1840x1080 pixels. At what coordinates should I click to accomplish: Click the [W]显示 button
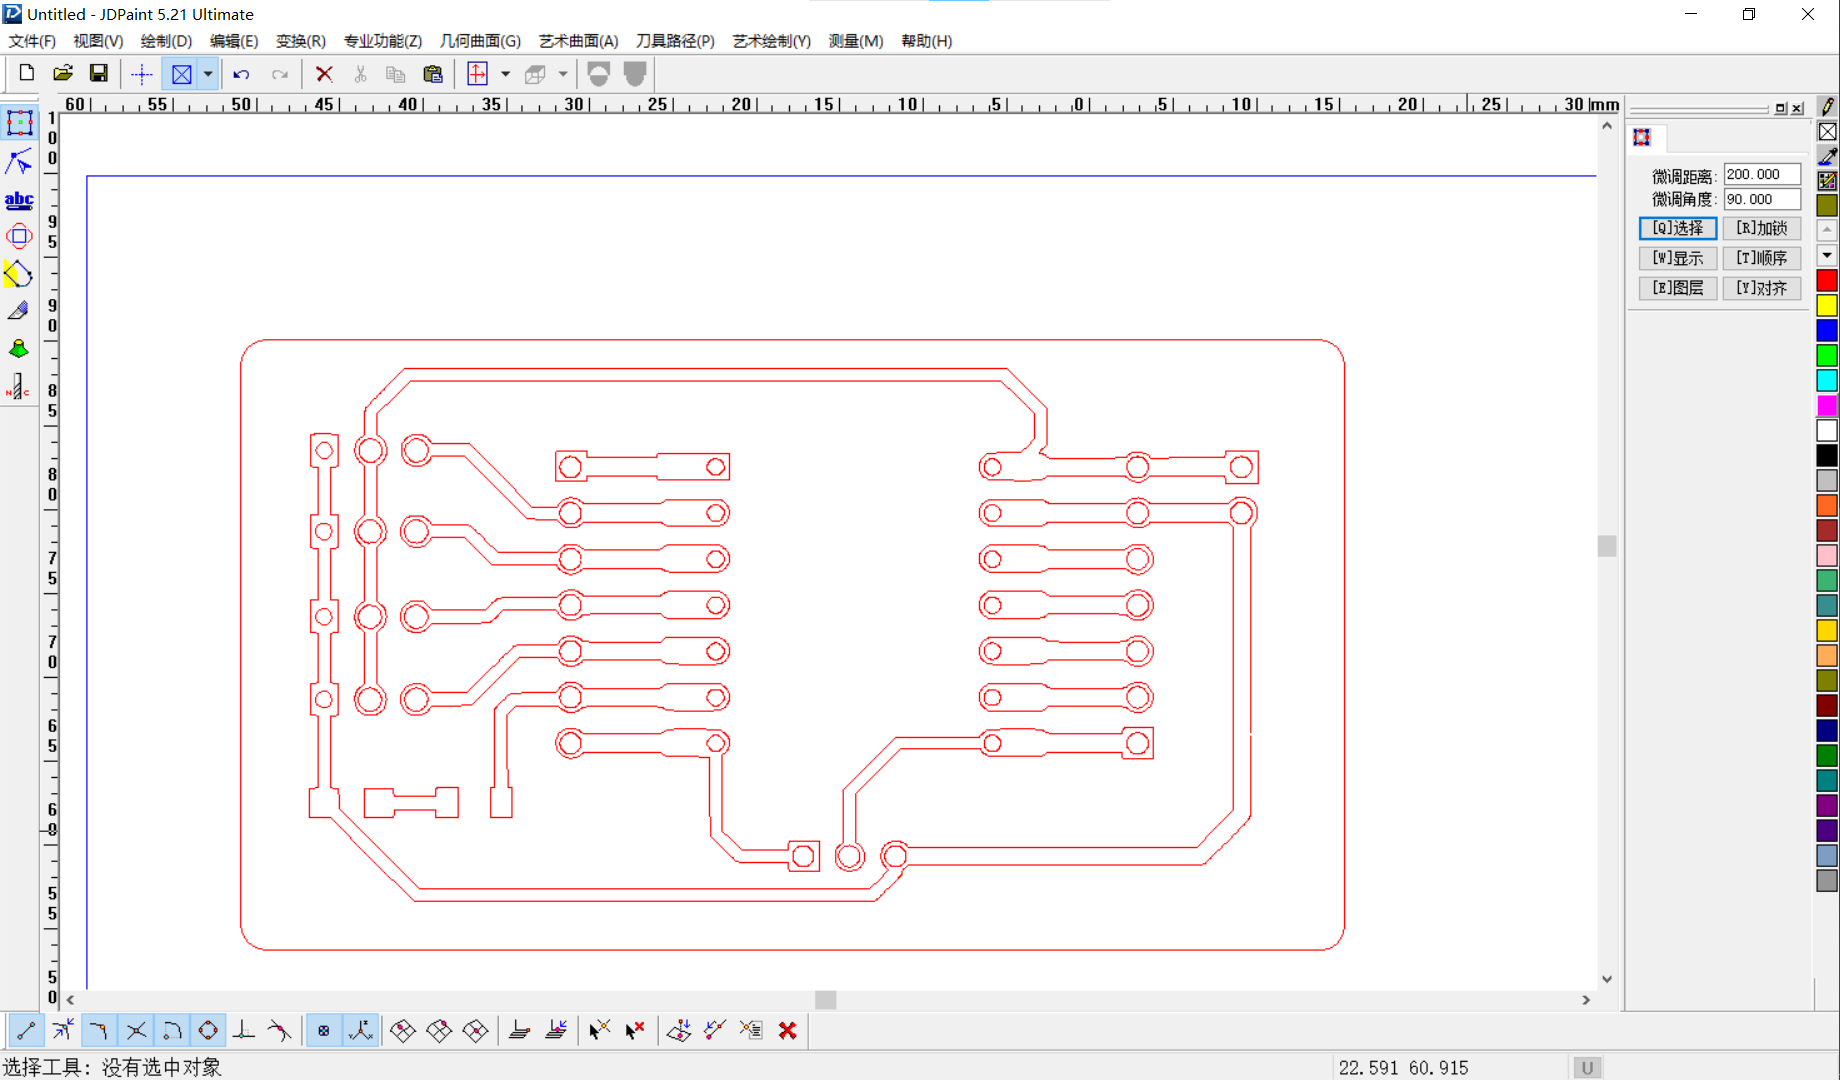pyautogui.click(x=1678, y=258)
